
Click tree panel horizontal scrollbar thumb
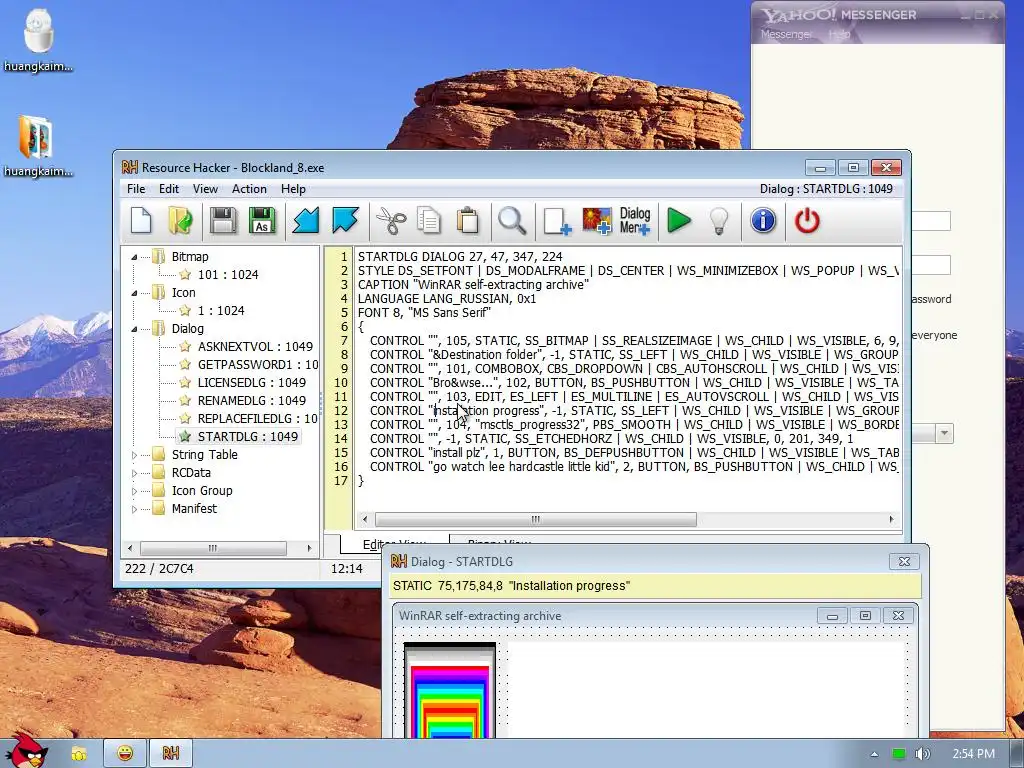click(x=213, y=548)
